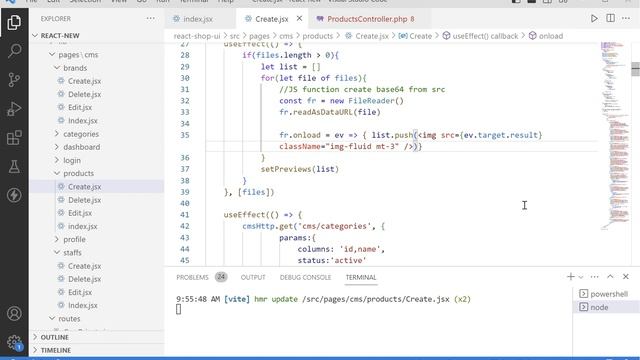
Task: Close the terminal panel
Action: tap(626, 277)
